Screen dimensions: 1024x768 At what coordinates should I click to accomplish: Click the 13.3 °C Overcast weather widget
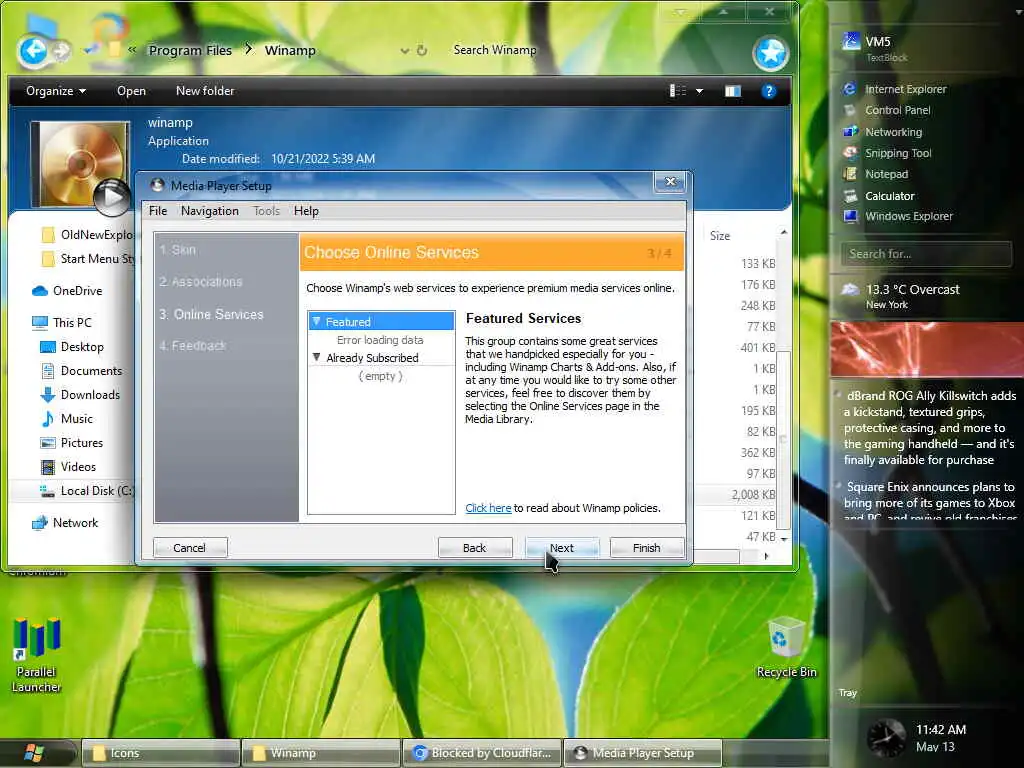click(x=901, y=295)
